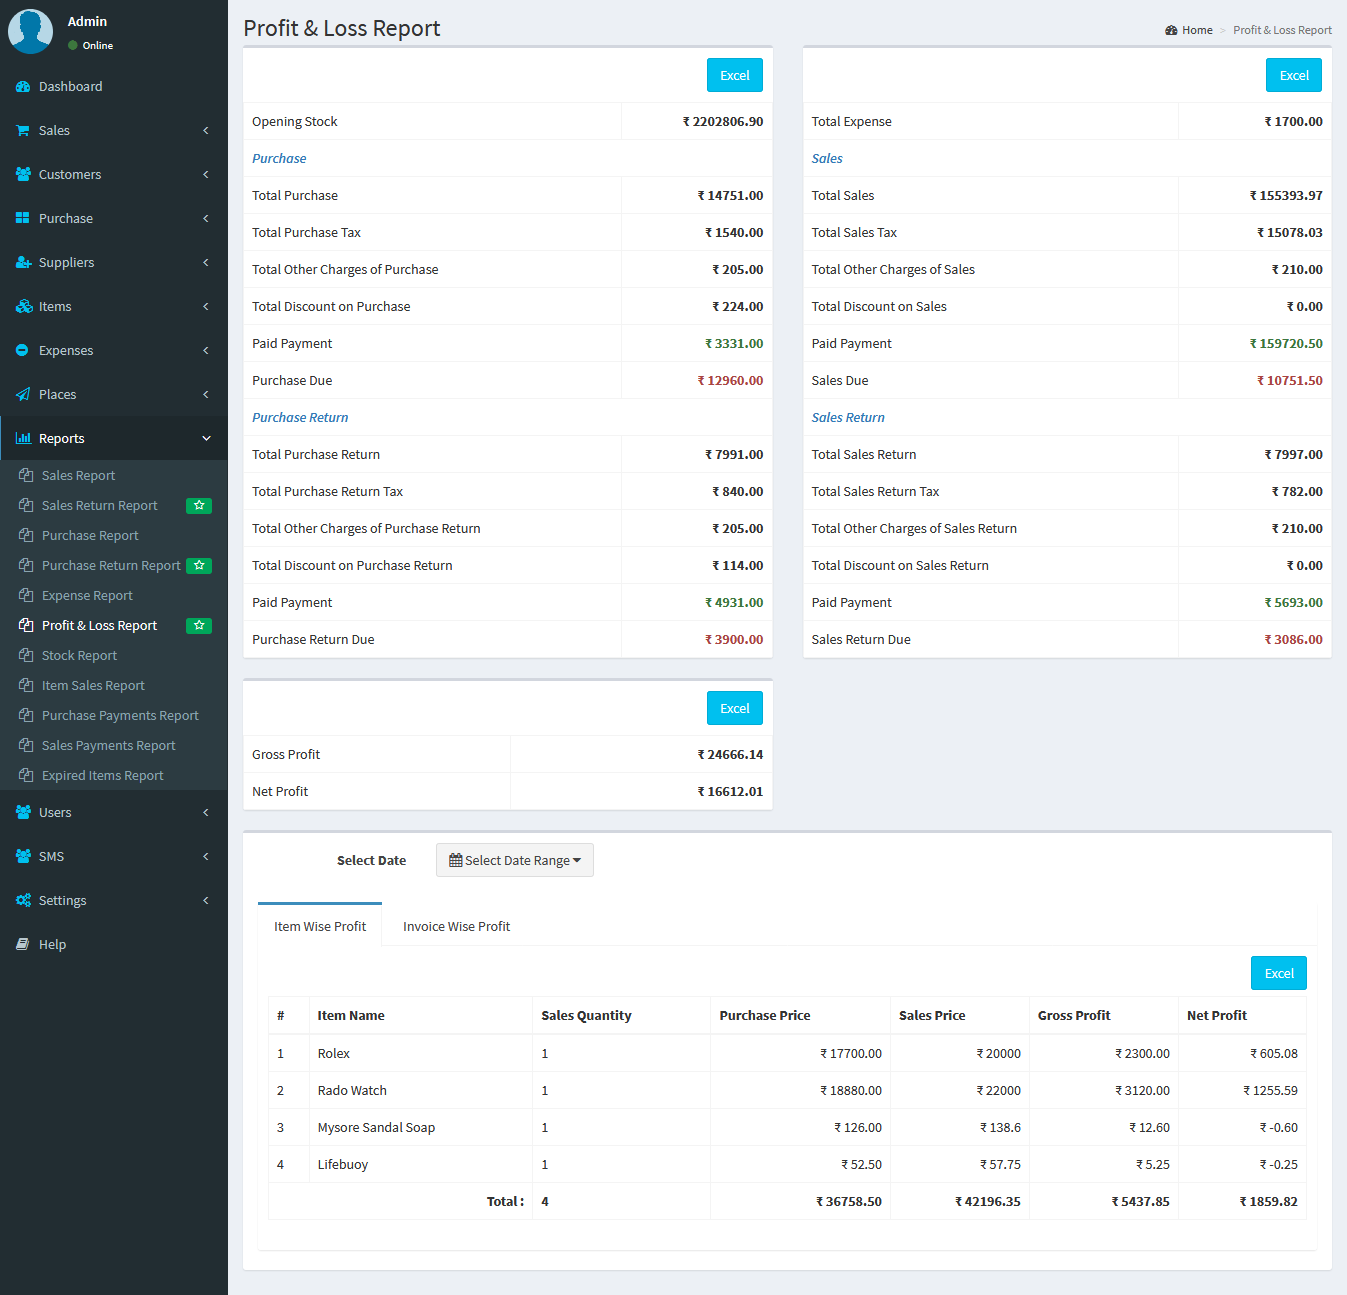
Task: Click the Suppliers icon in the sidebar
Action: [x=23, y=263]
